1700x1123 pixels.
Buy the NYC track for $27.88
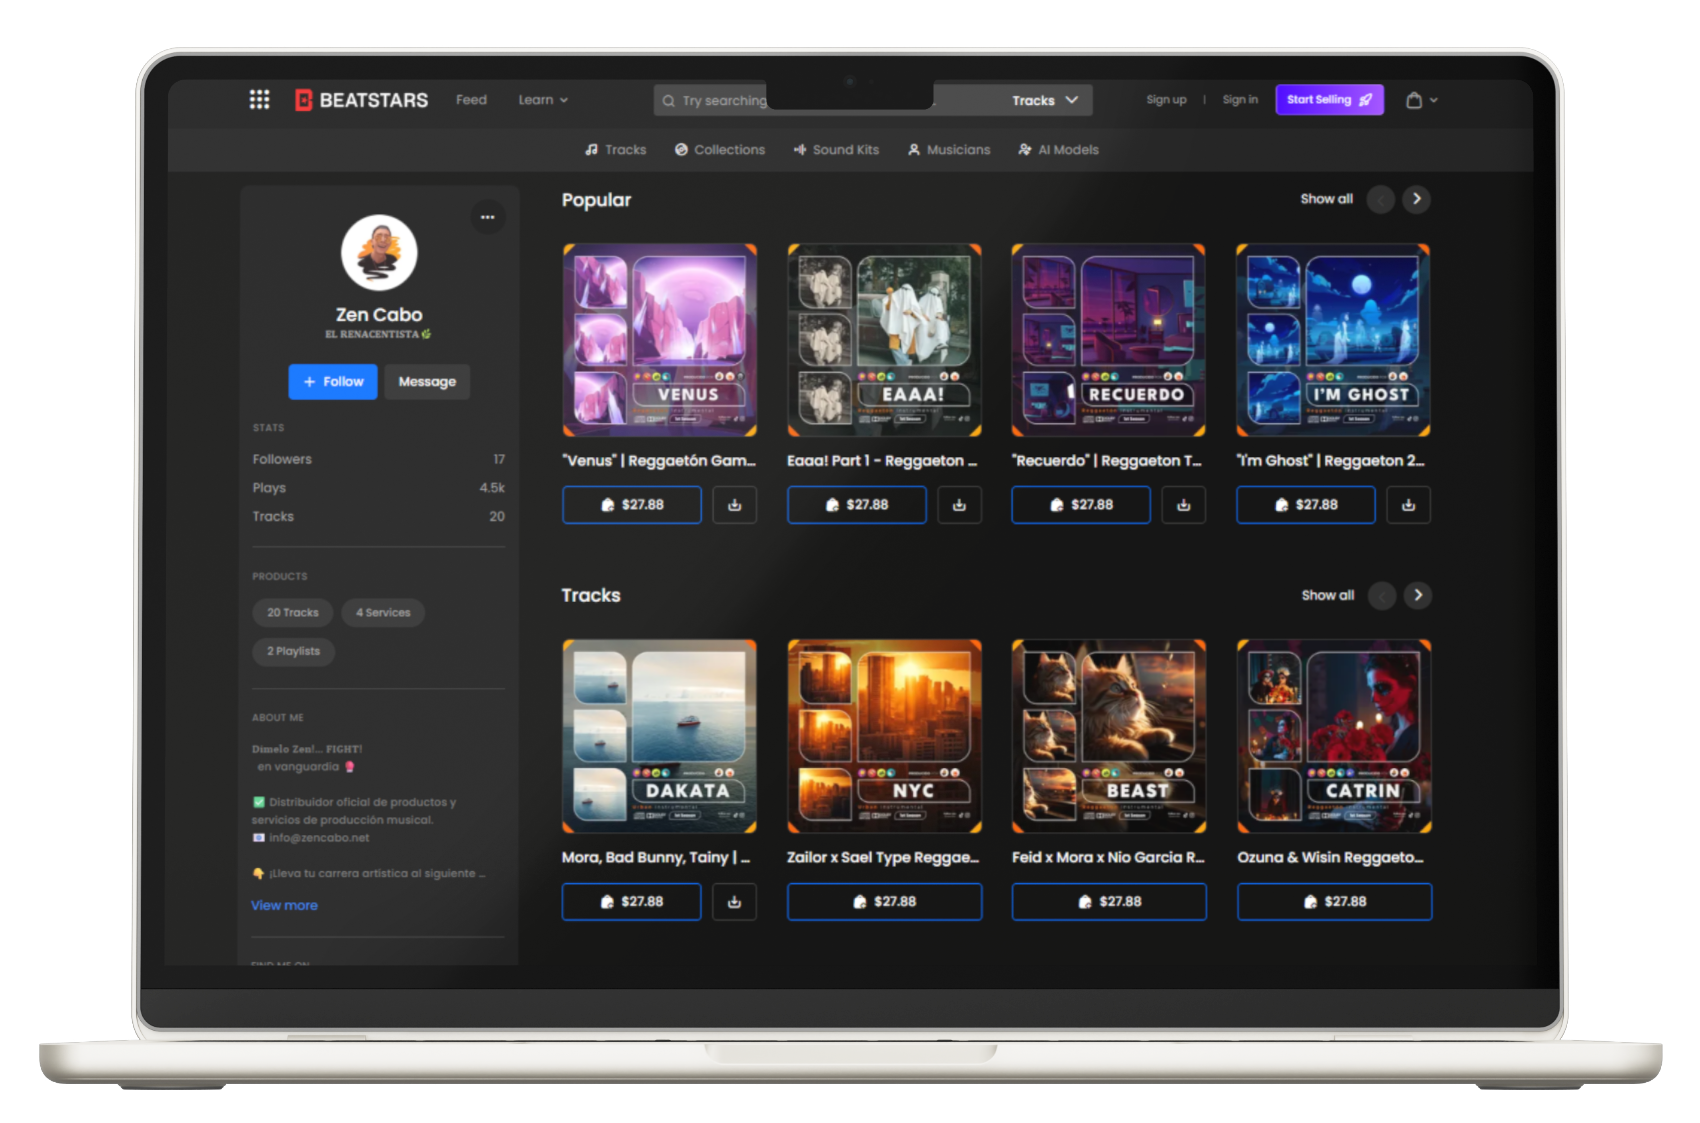coord(884,902)
